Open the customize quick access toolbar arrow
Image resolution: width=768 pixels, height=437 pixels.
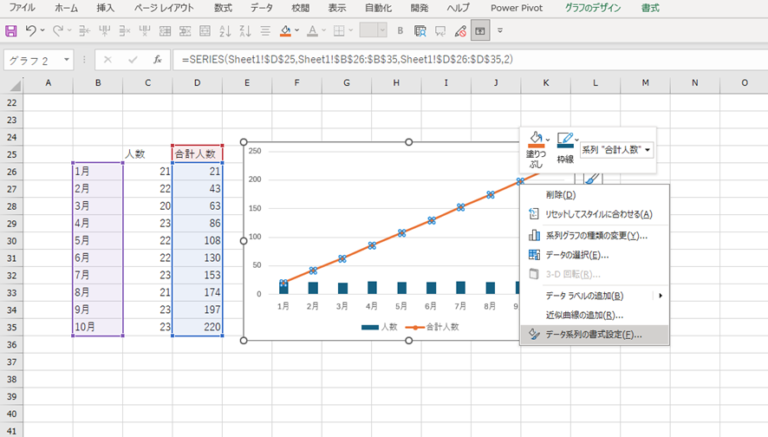pyautogui.click(x=500, y=31)
